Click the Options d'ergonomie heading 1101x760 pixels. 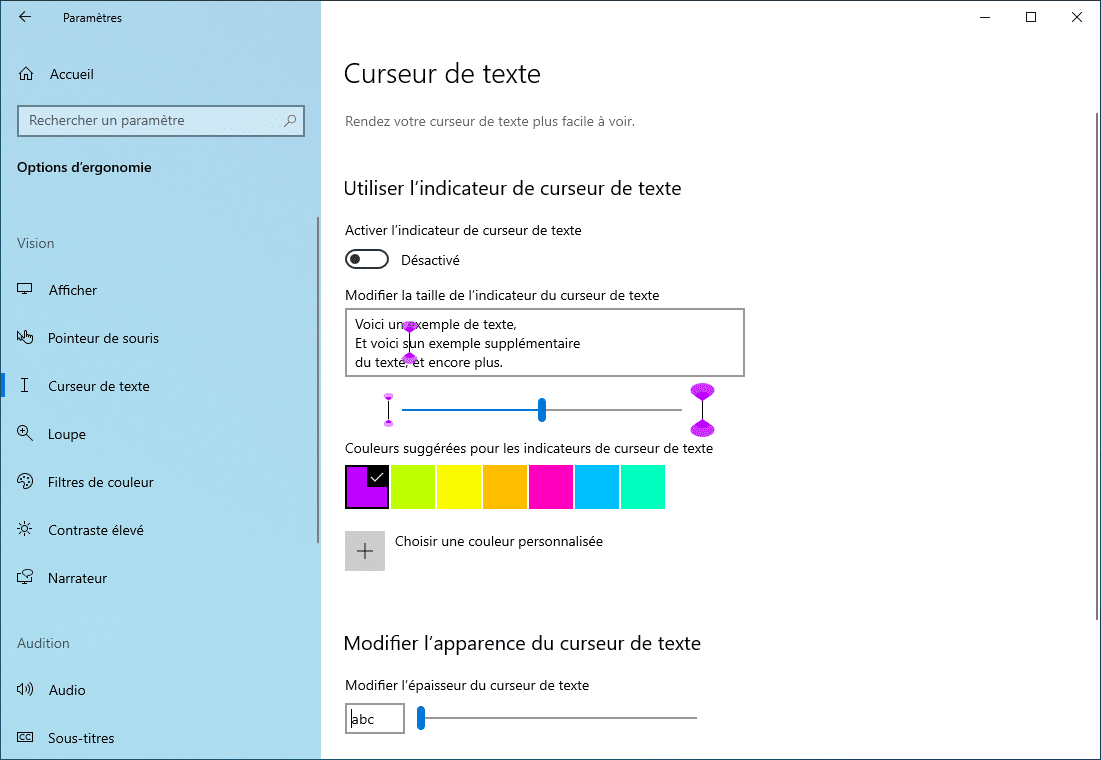[84, 167]
